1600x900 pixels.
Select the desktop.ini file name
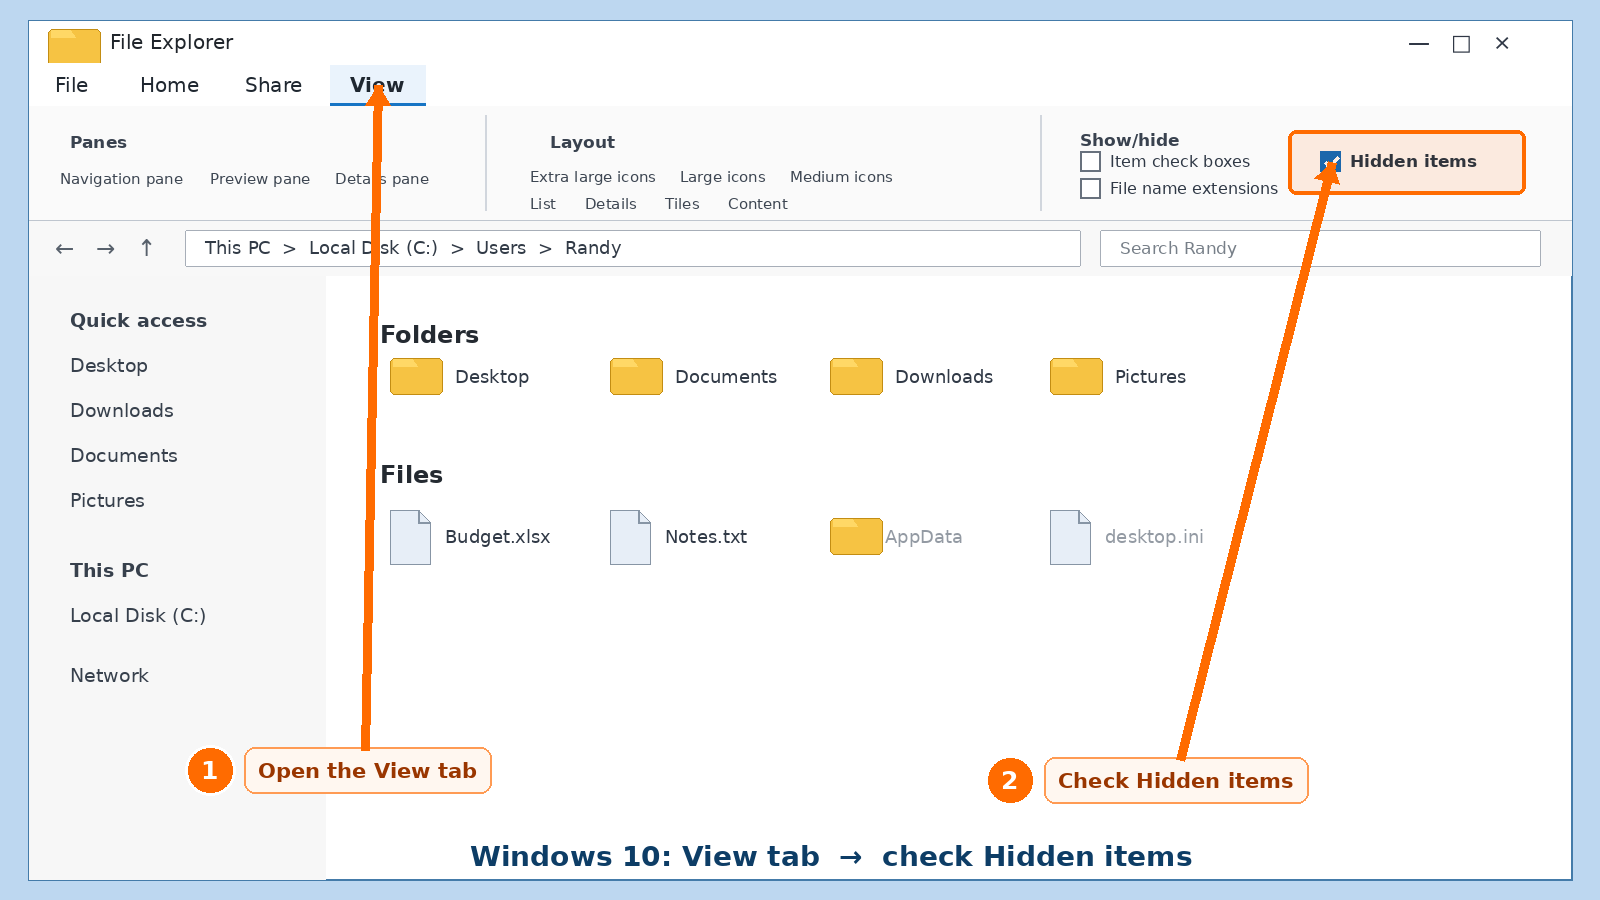(1154, 537)
